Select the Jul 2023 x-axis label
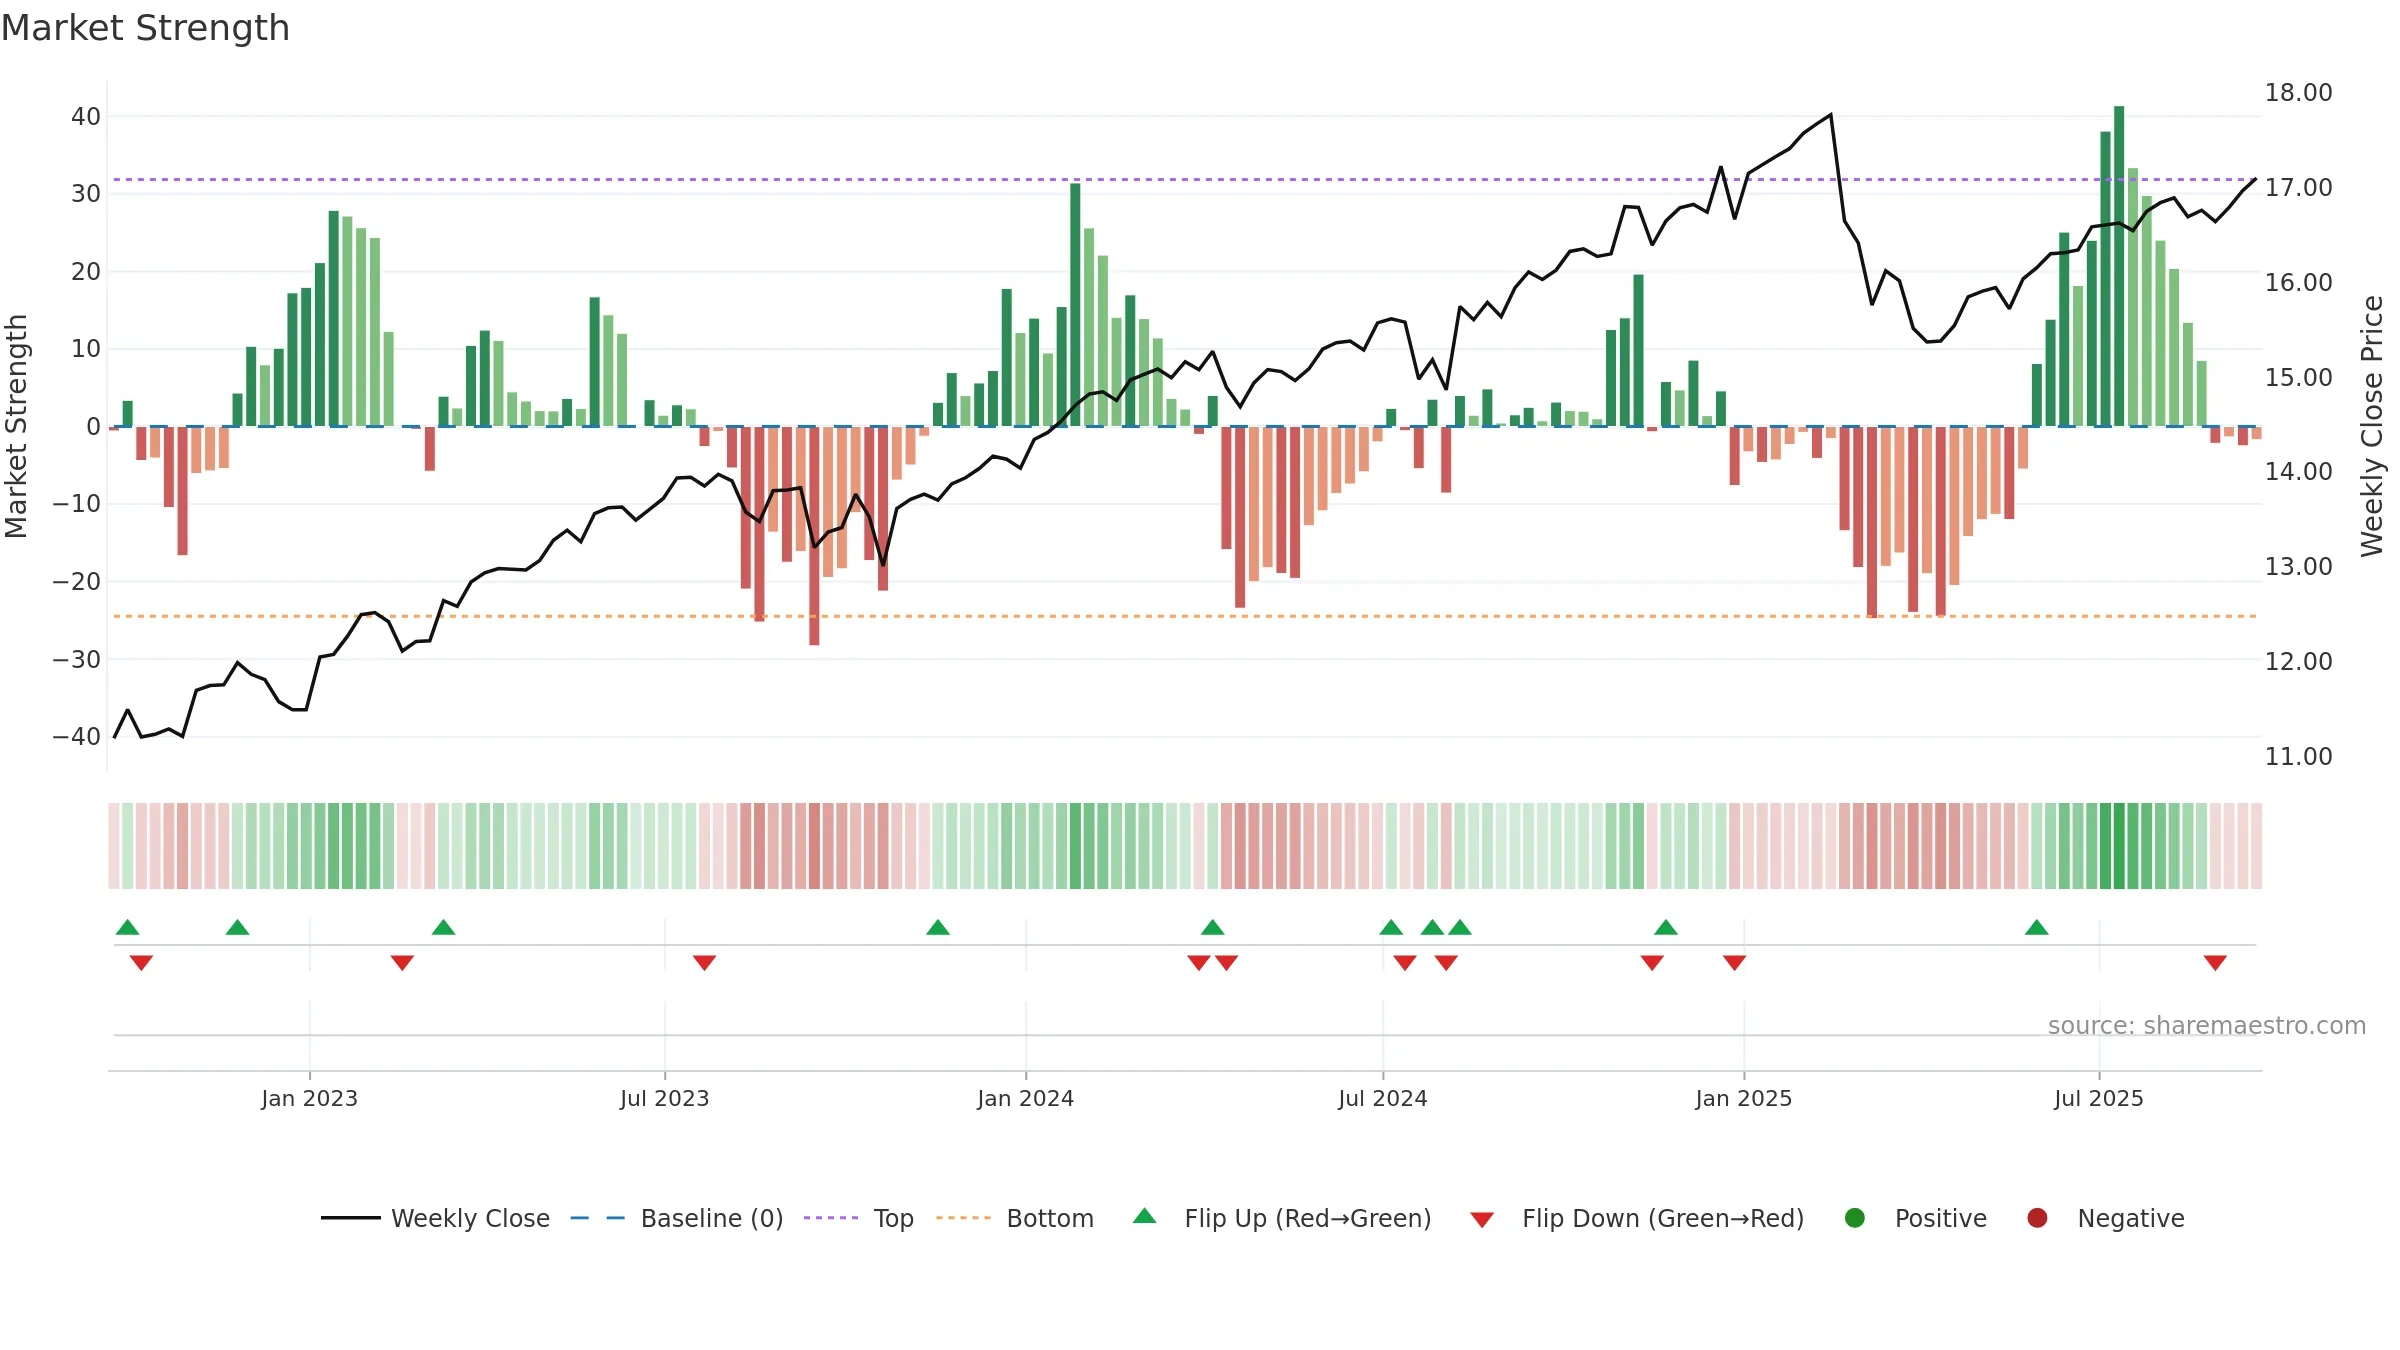2400x1350 pixels. (664, 1098)
